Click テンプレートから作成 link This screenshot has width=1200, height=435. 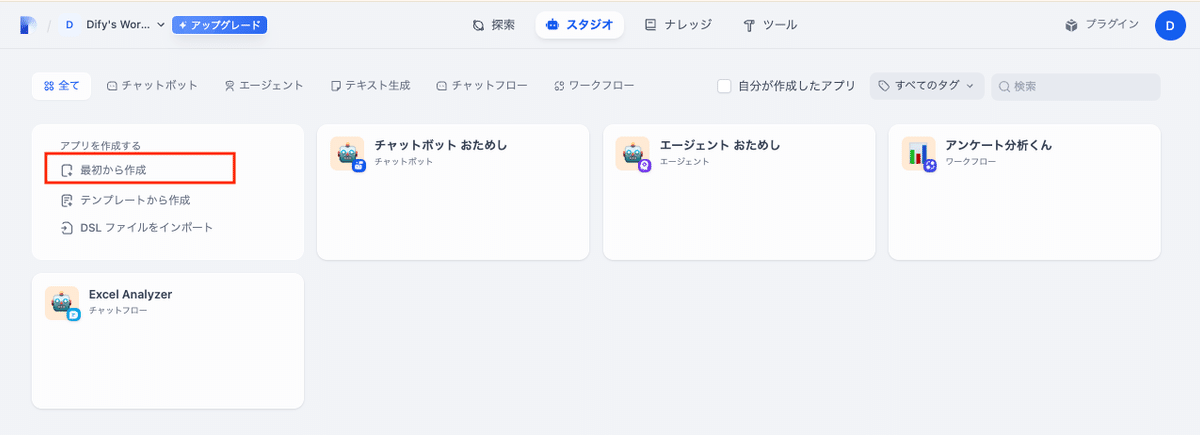click(x=135, y=200)
